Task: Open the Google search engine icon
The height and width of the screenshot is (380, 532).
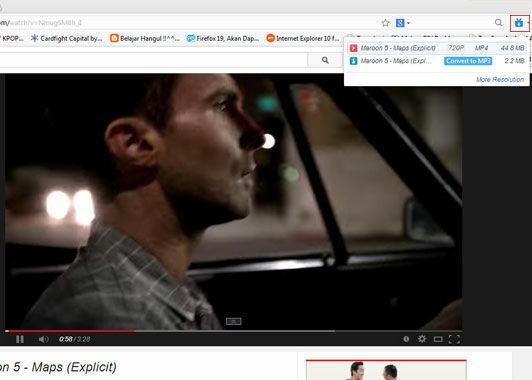Action: [400, 23]
